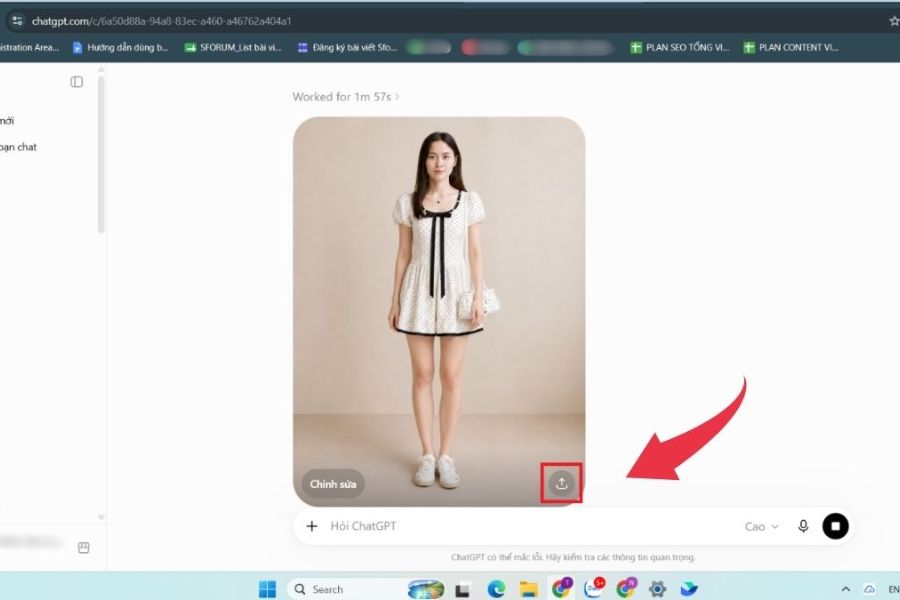Toggle the sidebar collapse icon
The width and height of the screenshot is (900, 600).
(x=76, y=82)
